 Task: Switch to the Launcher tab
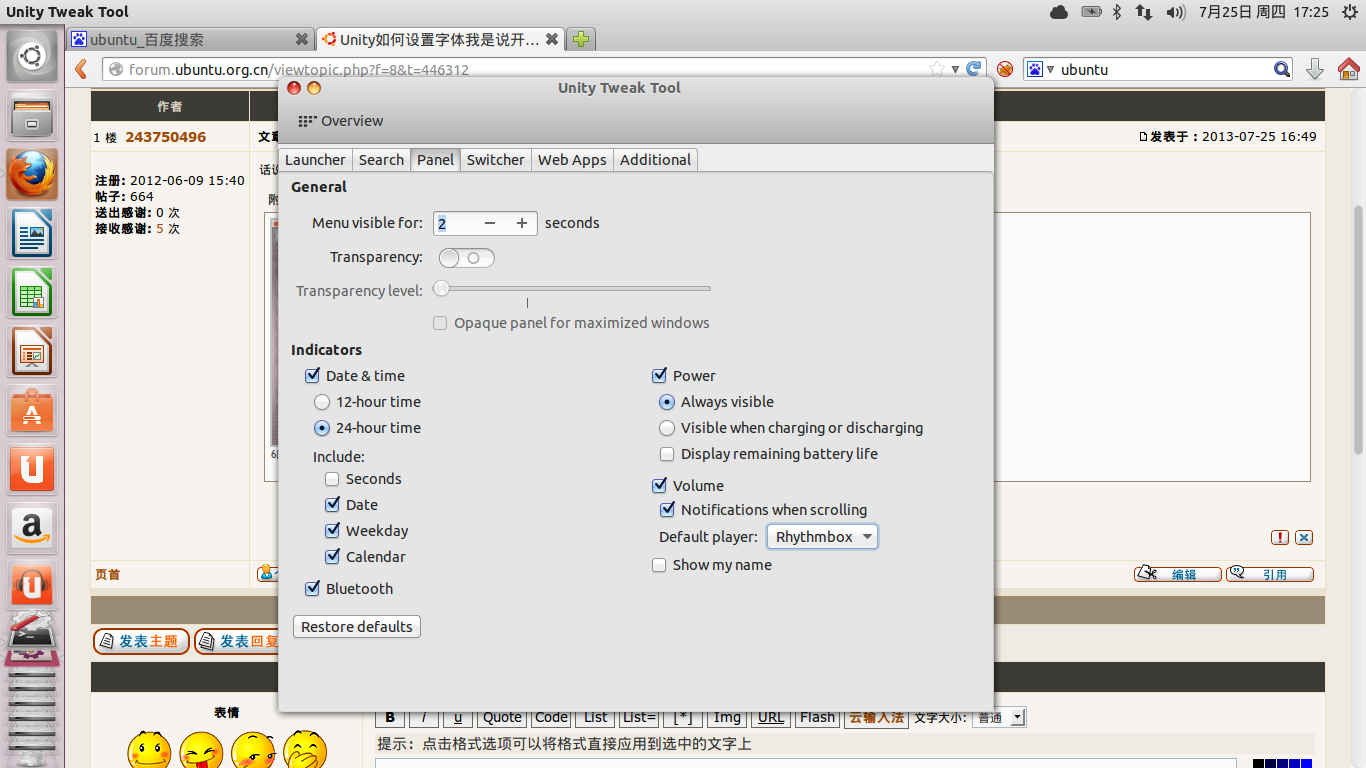pos(315,160)
